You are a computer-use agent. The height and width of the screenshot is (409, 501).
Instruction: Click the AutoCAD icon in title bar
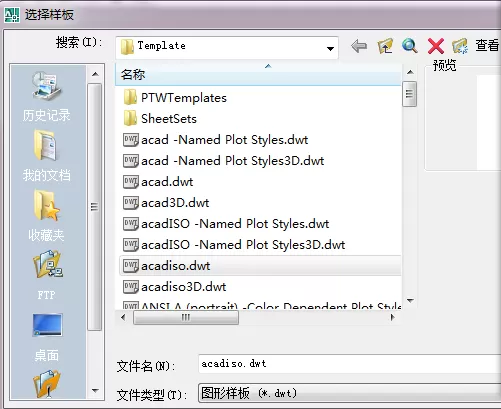click(x=12, y=15)
